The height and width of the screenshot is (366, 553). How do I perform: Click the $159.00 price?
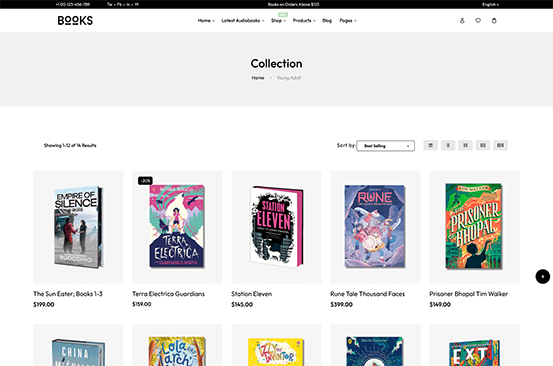point(142,304)
